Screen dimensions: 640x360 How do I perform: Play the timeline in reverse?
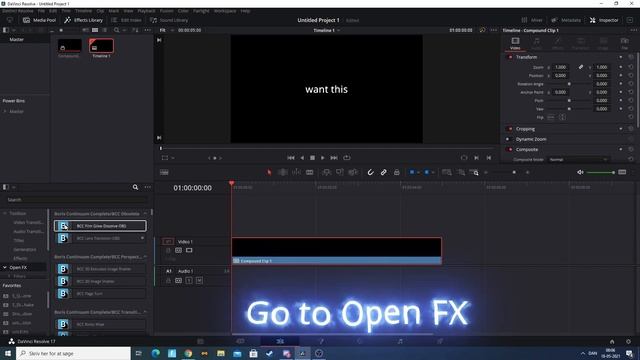click(x=302, y=158)
